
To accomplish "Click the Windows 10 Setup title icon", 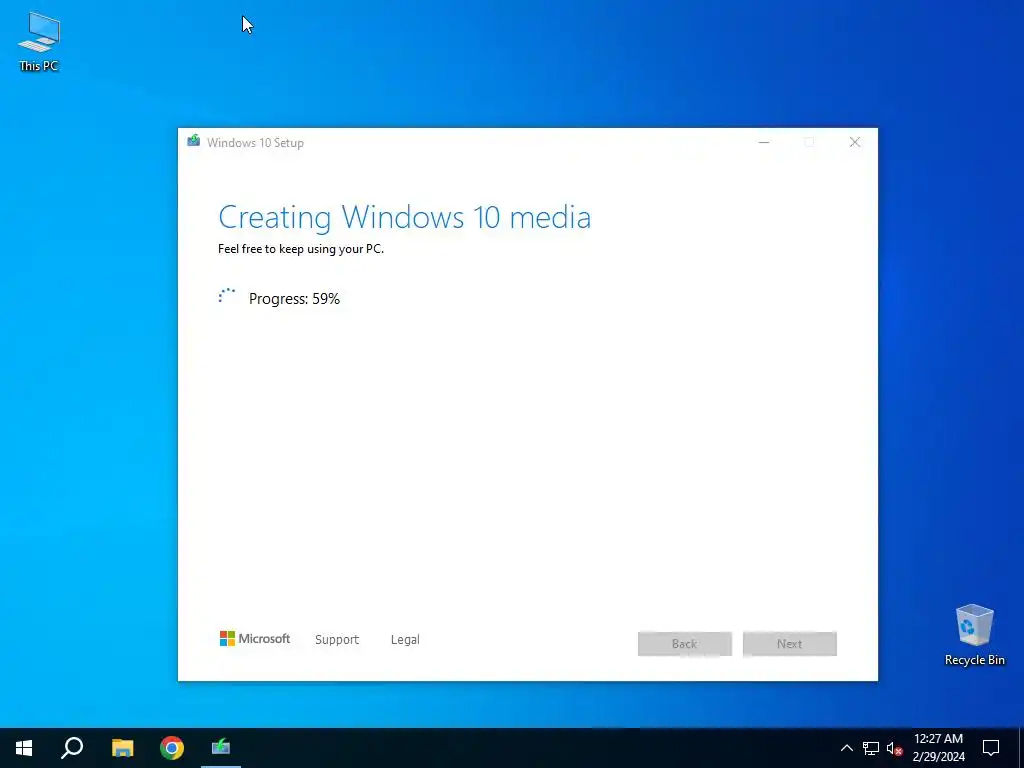I will (x=193, y=141).
